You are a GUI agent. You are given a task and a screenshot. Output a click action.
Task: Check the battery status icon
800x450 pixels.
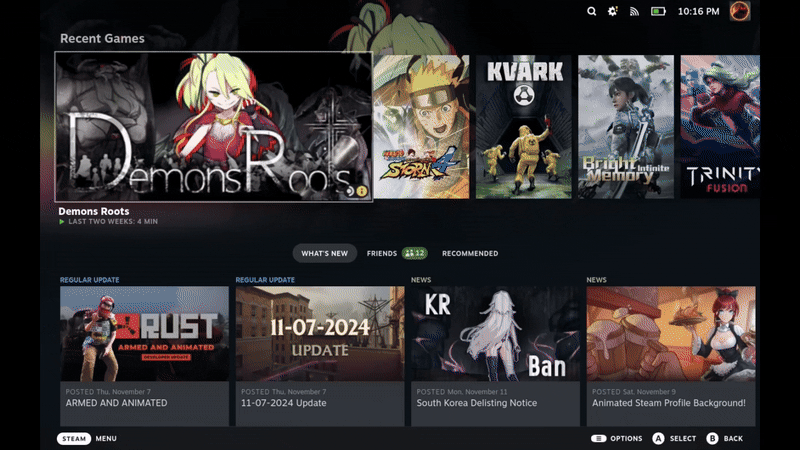click(x=658, y=11)
